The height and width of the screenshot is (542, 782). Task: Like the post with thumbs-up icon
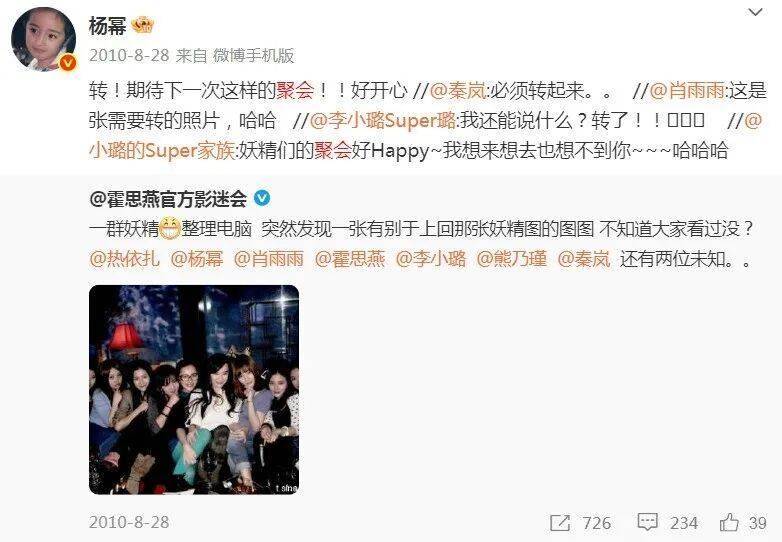pos(729,523)
